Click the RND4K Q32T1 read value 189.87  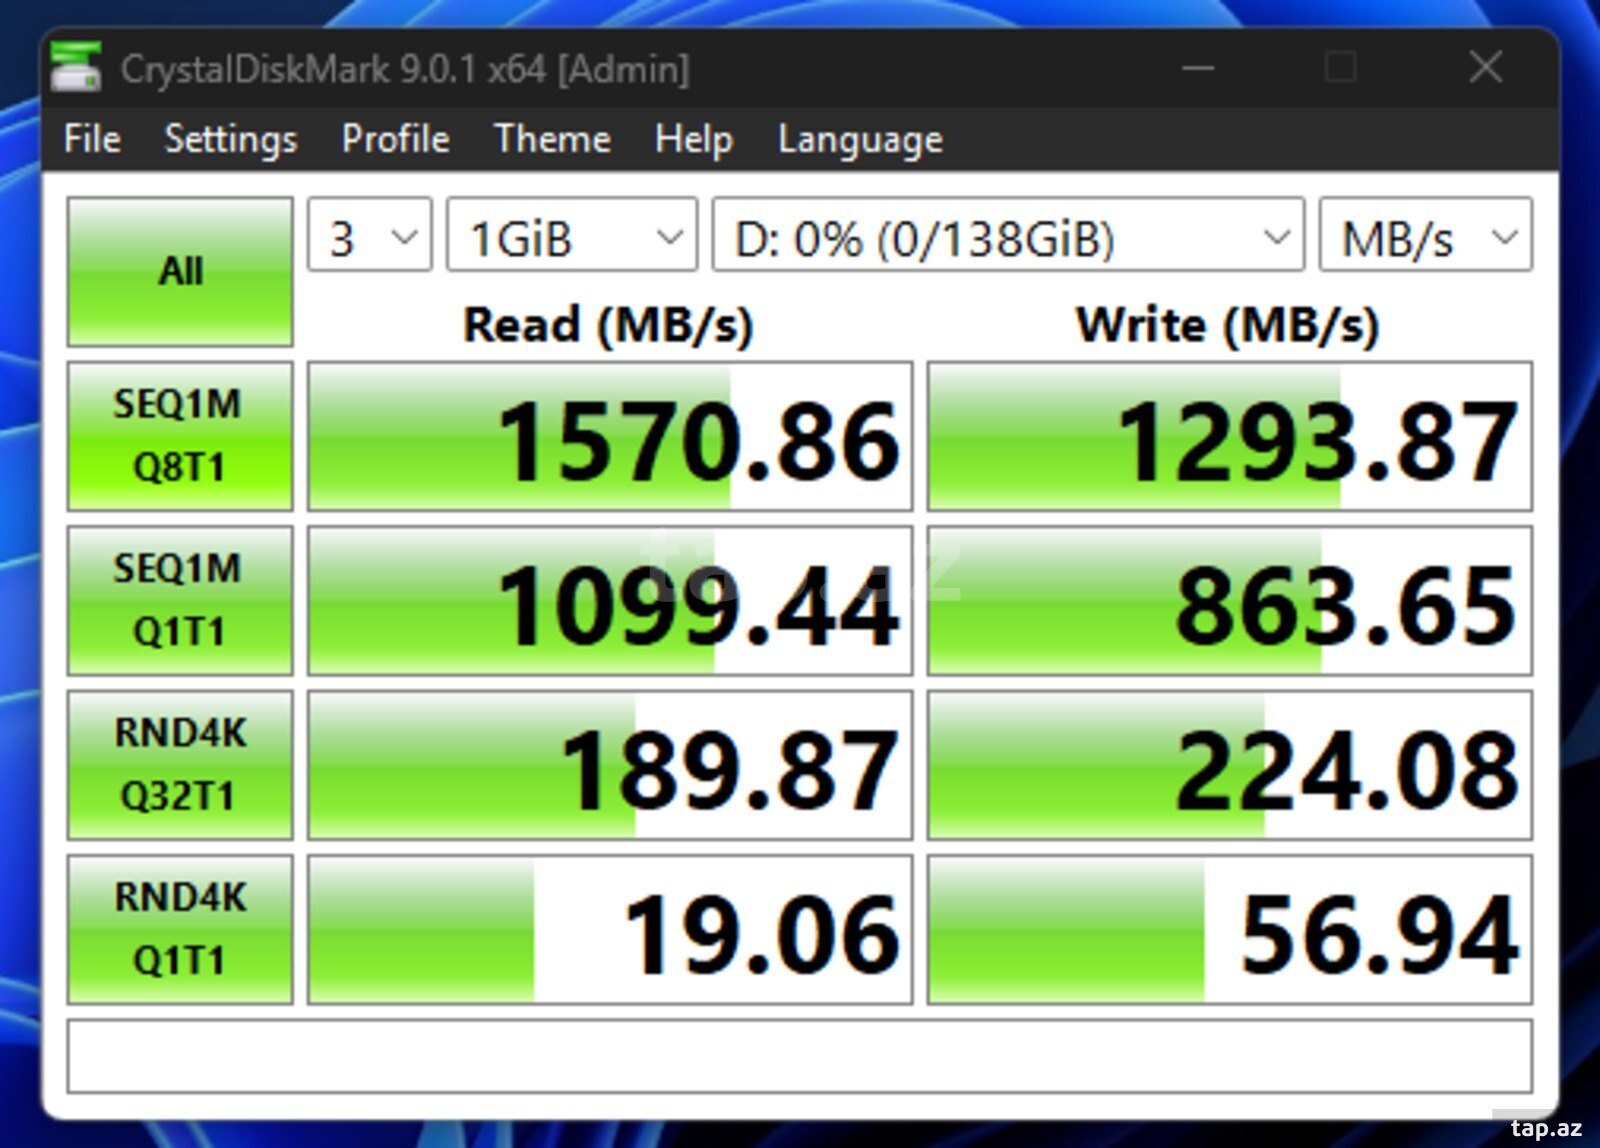click(610, 765)
